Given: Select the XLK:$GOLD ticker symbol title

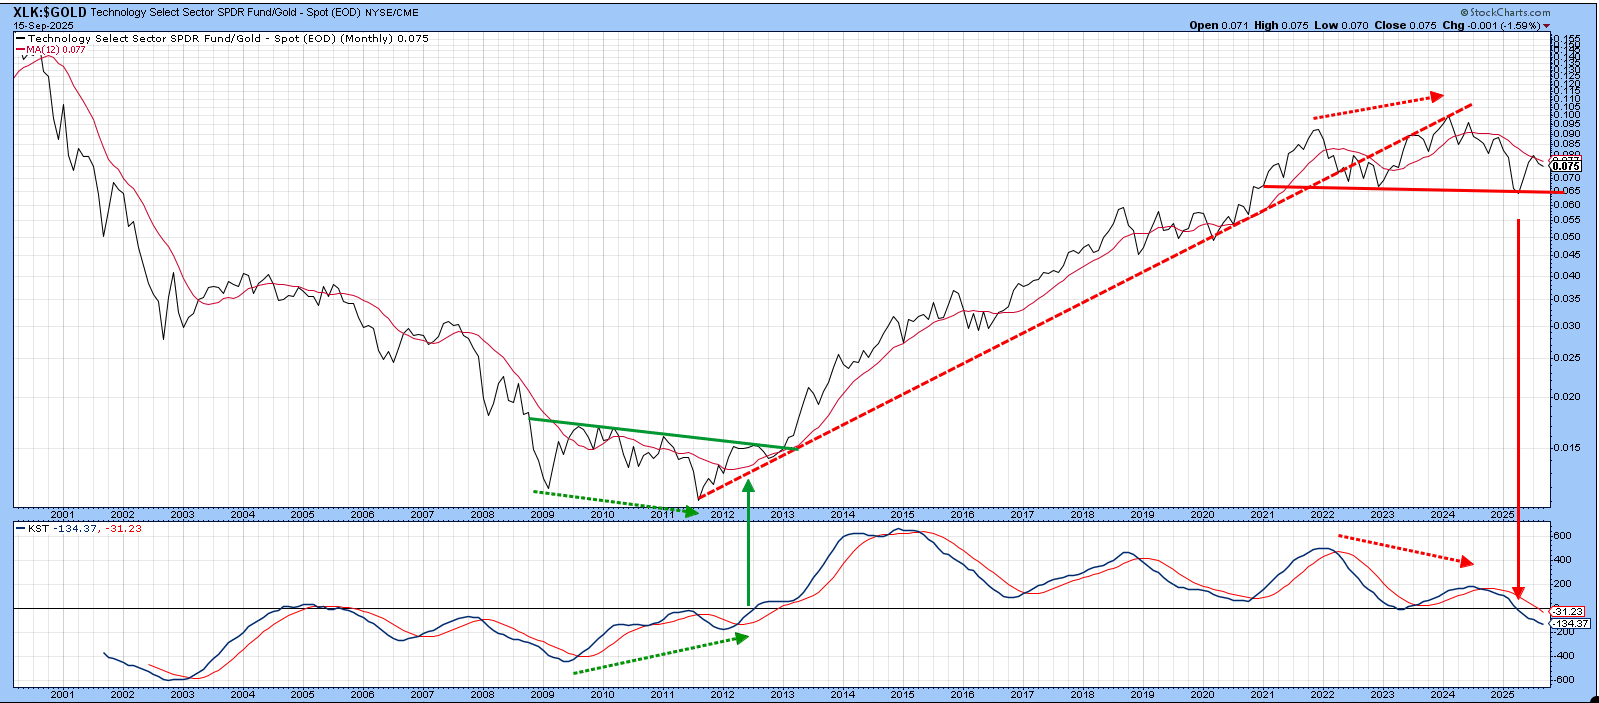Looking at the screenshot, I should (x=49, y=12).
